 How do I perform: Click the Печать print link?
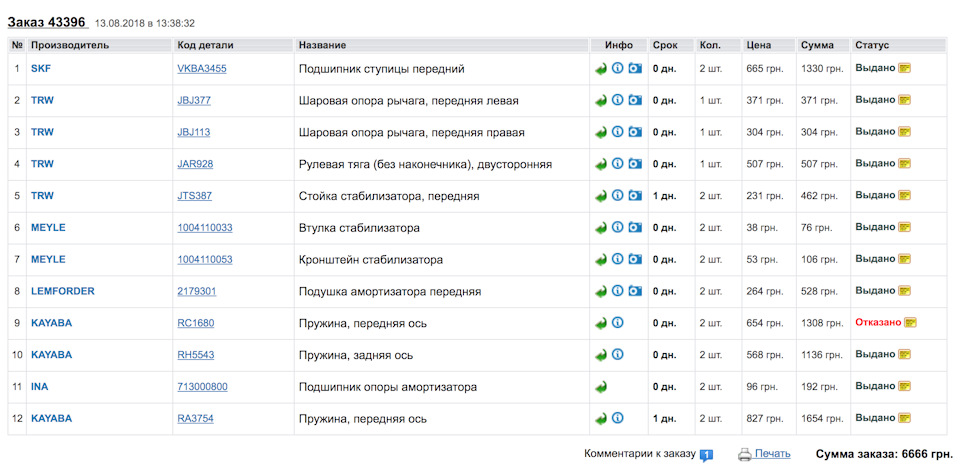[772, 454]
